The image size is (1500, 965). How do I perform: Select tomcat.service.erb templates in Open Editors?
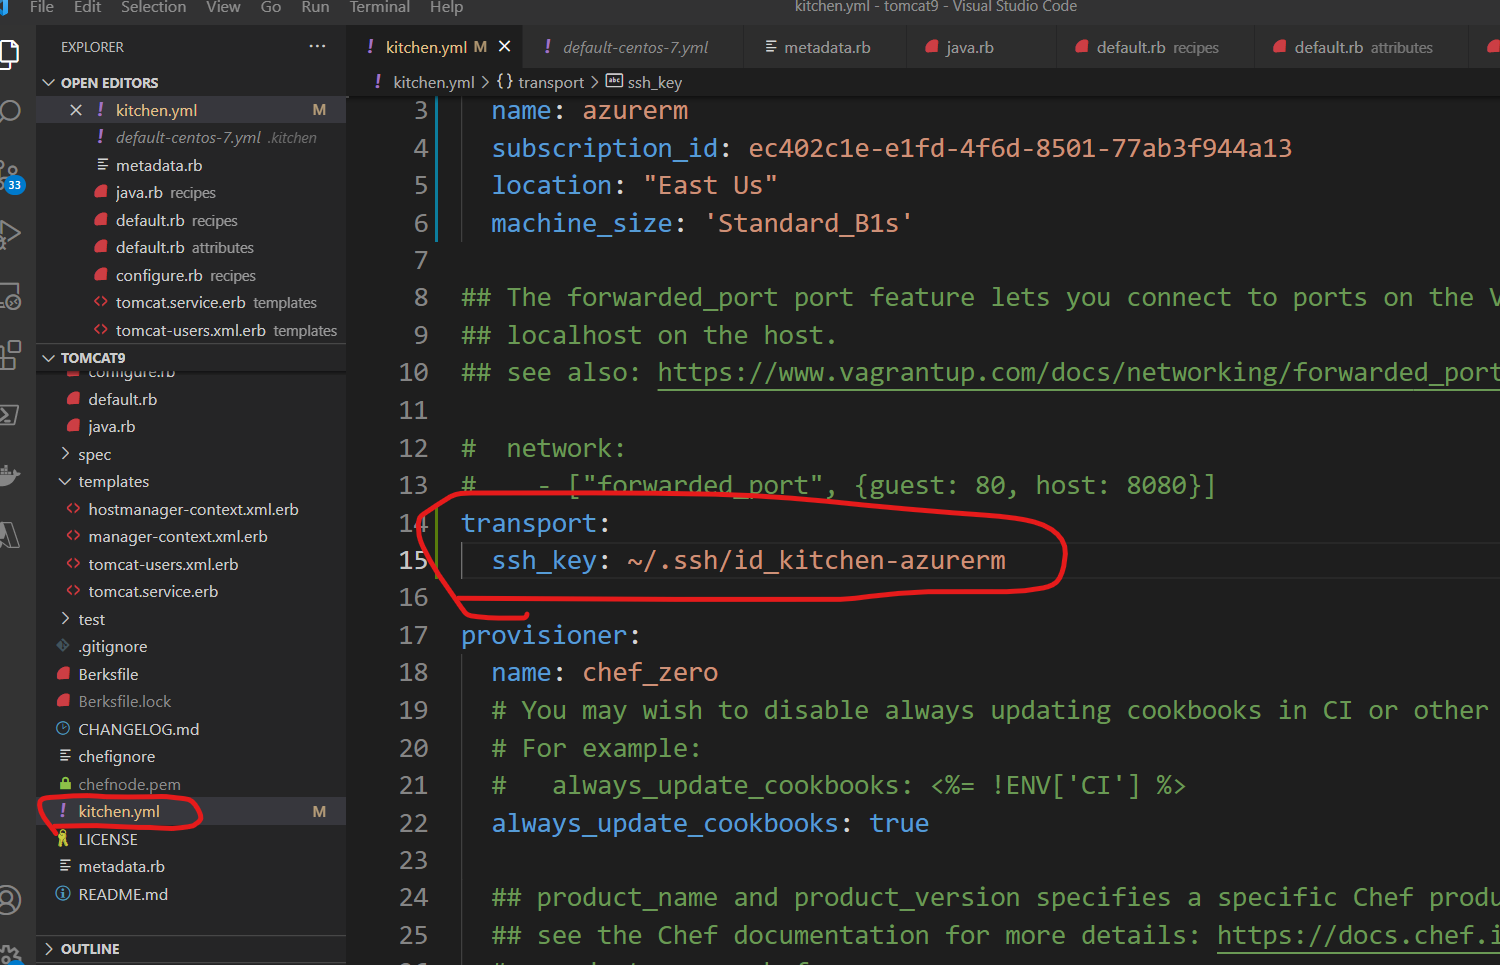pos(216,303)
